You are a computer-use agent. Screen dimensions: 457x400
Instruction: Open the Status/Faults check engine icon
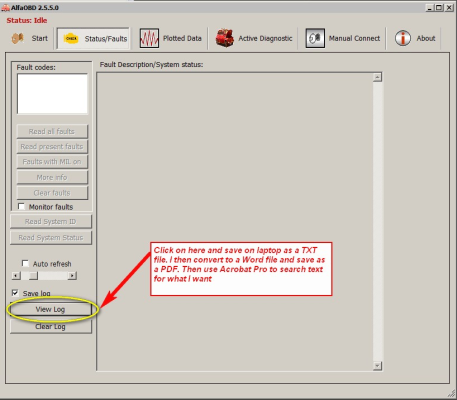coord(71,39)
